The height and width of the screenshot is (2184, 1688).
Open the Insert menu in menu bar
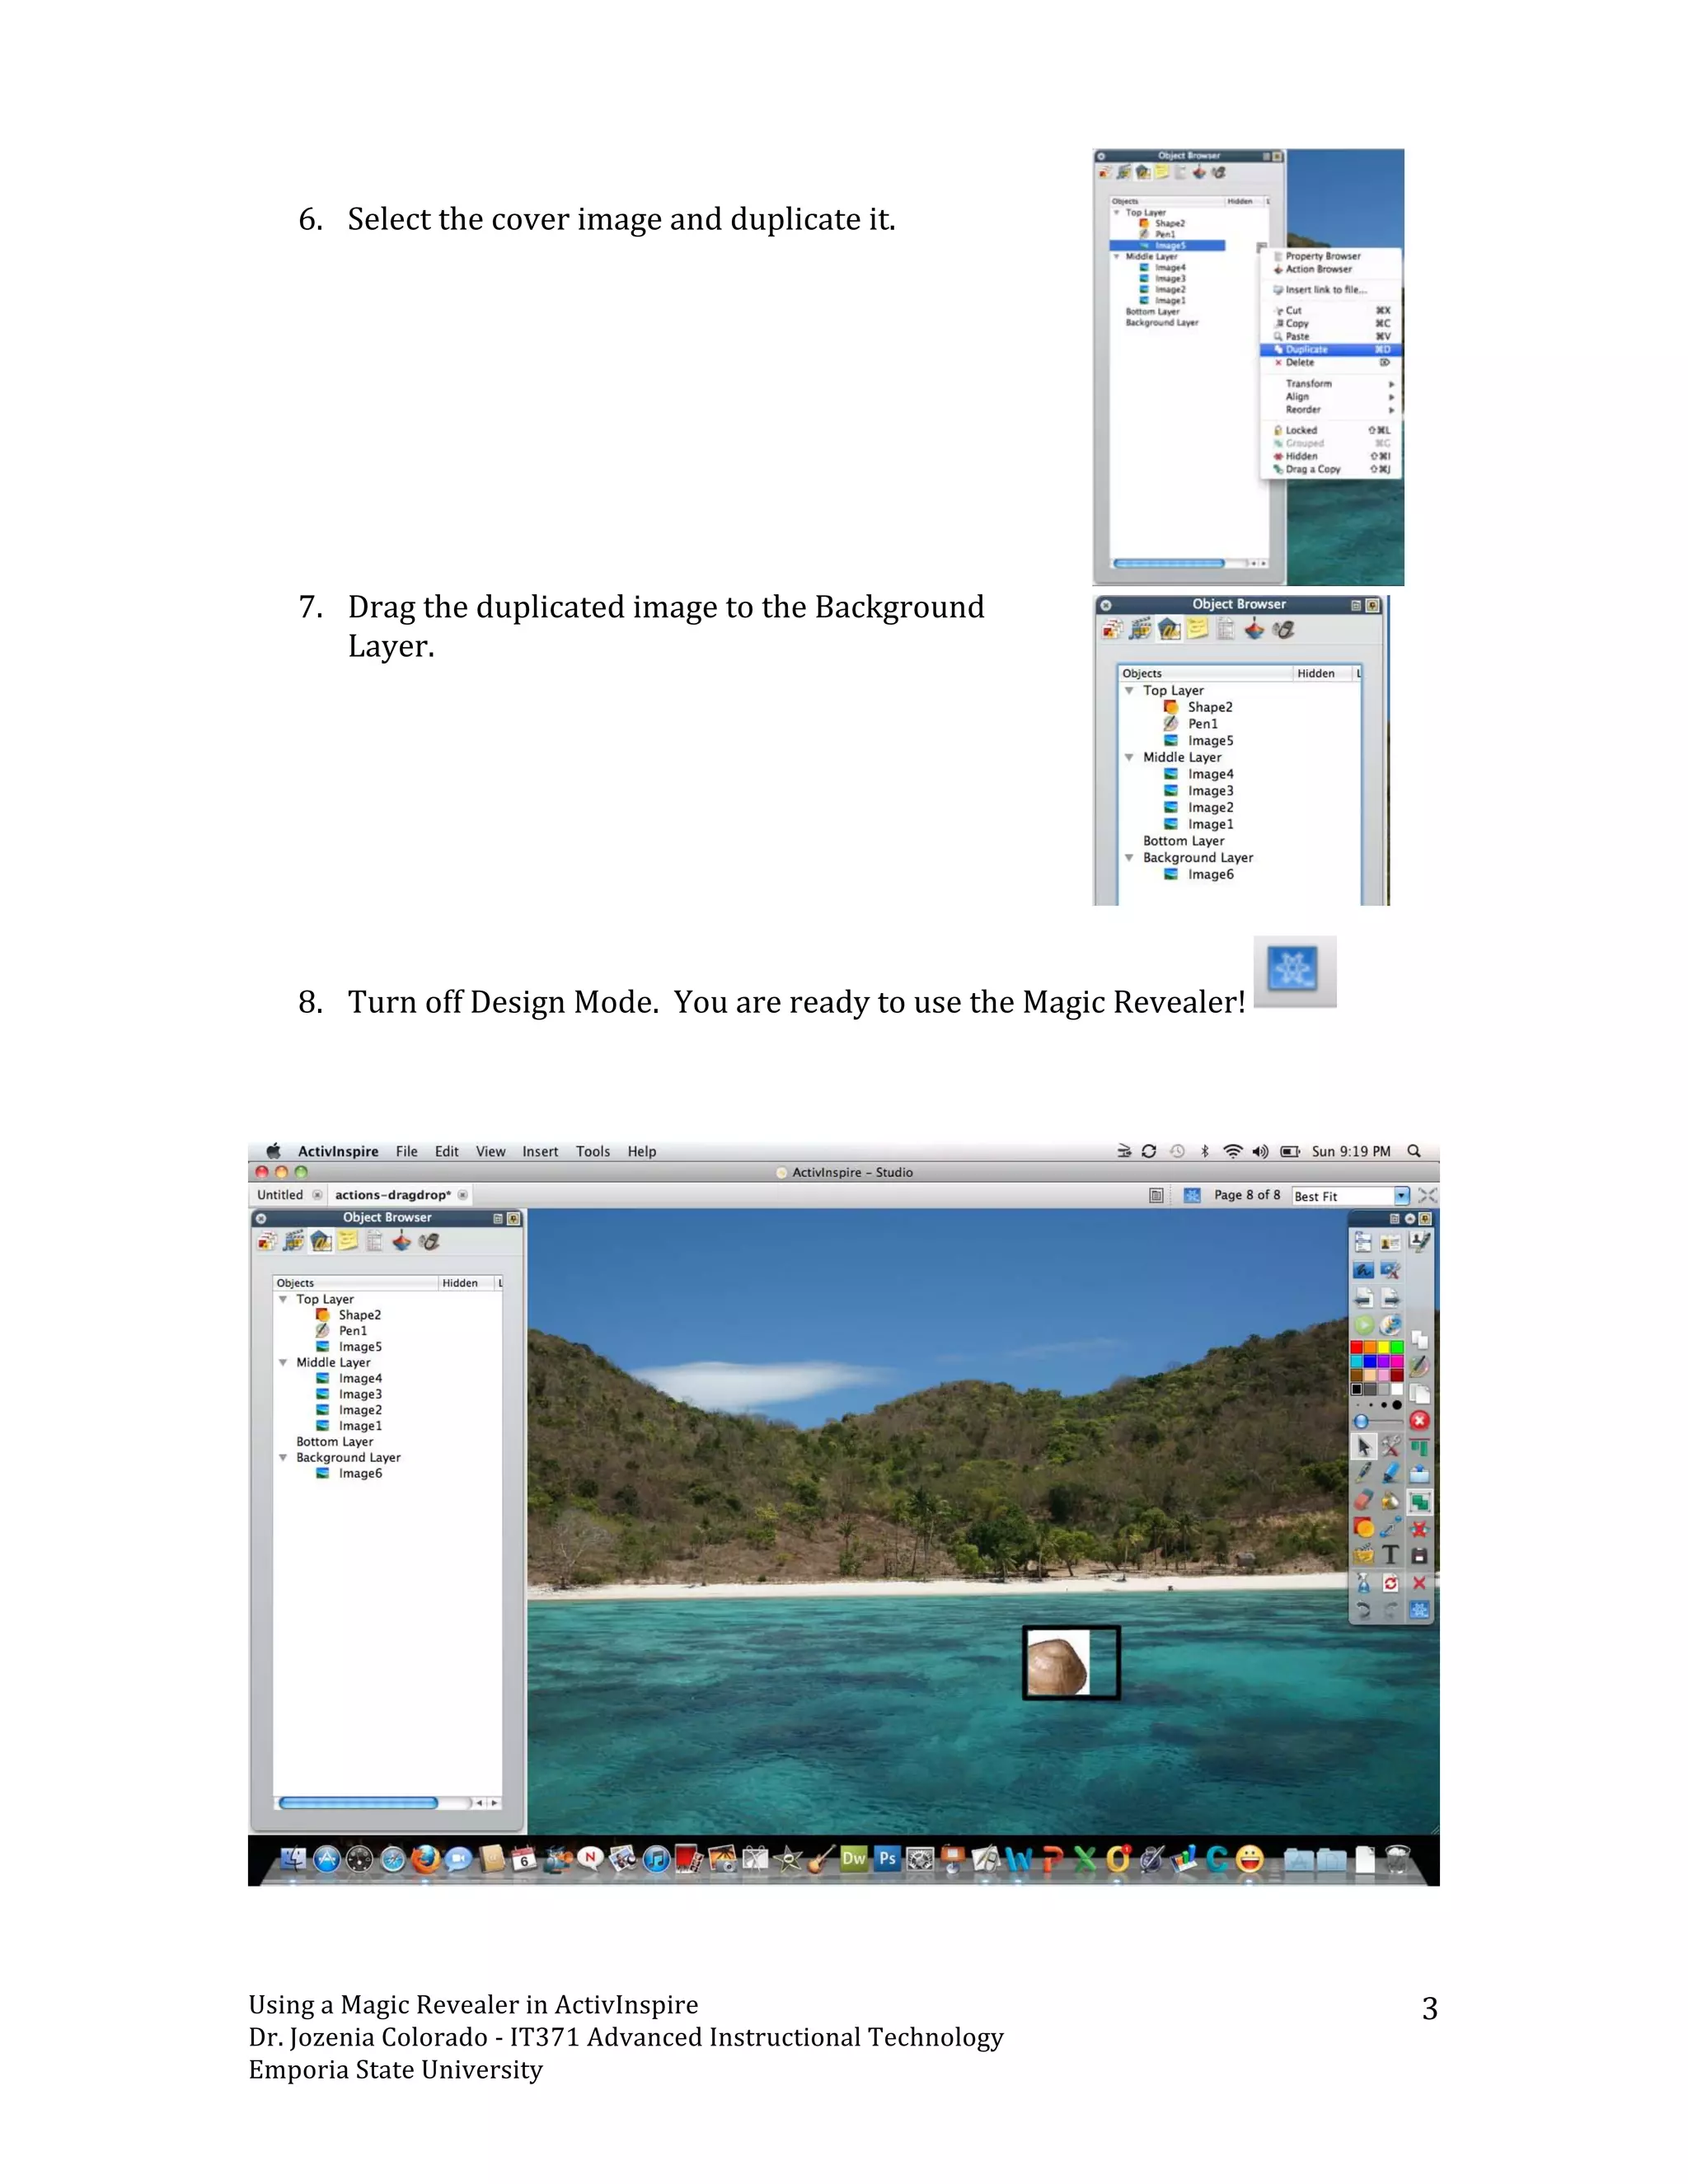540,1152
